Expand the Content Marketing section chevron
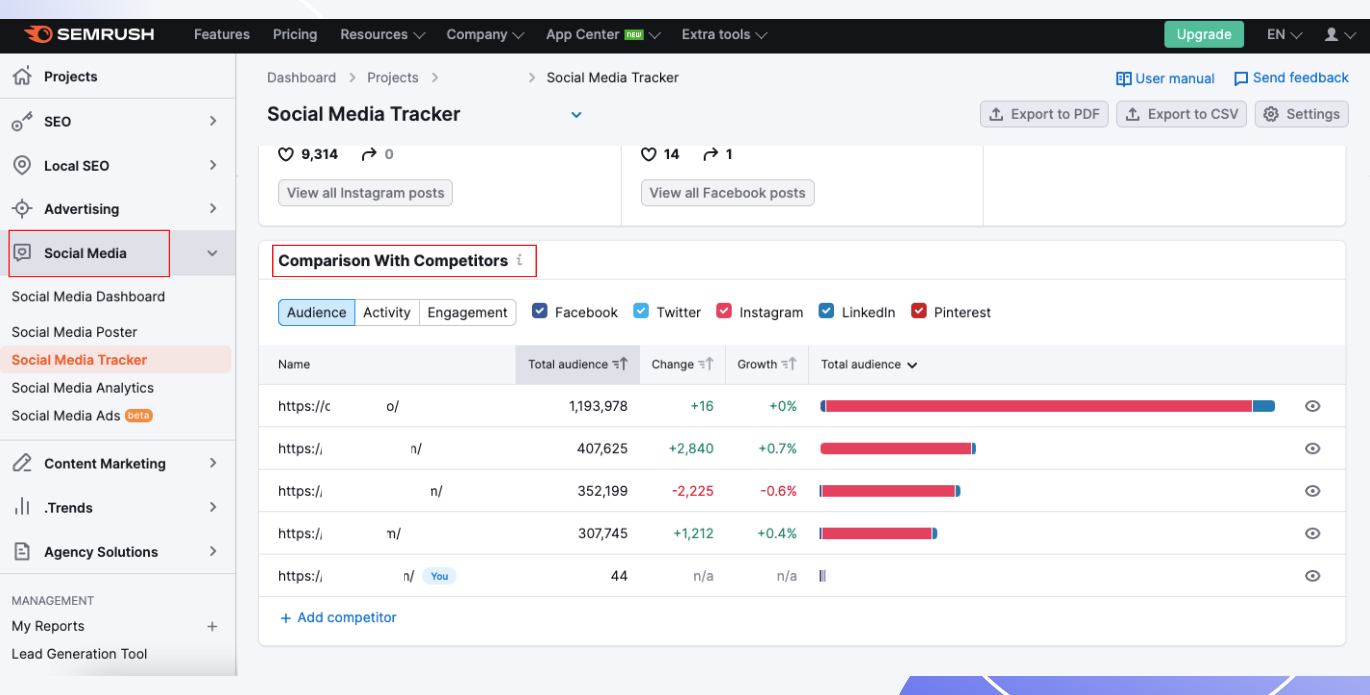Screen dimensions: 1370x695 click(x=212, y=463)
